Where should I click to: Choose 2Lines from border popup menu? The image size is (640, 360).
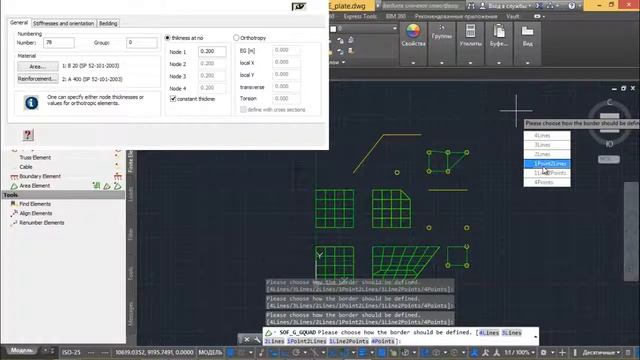tap(547, 154)
